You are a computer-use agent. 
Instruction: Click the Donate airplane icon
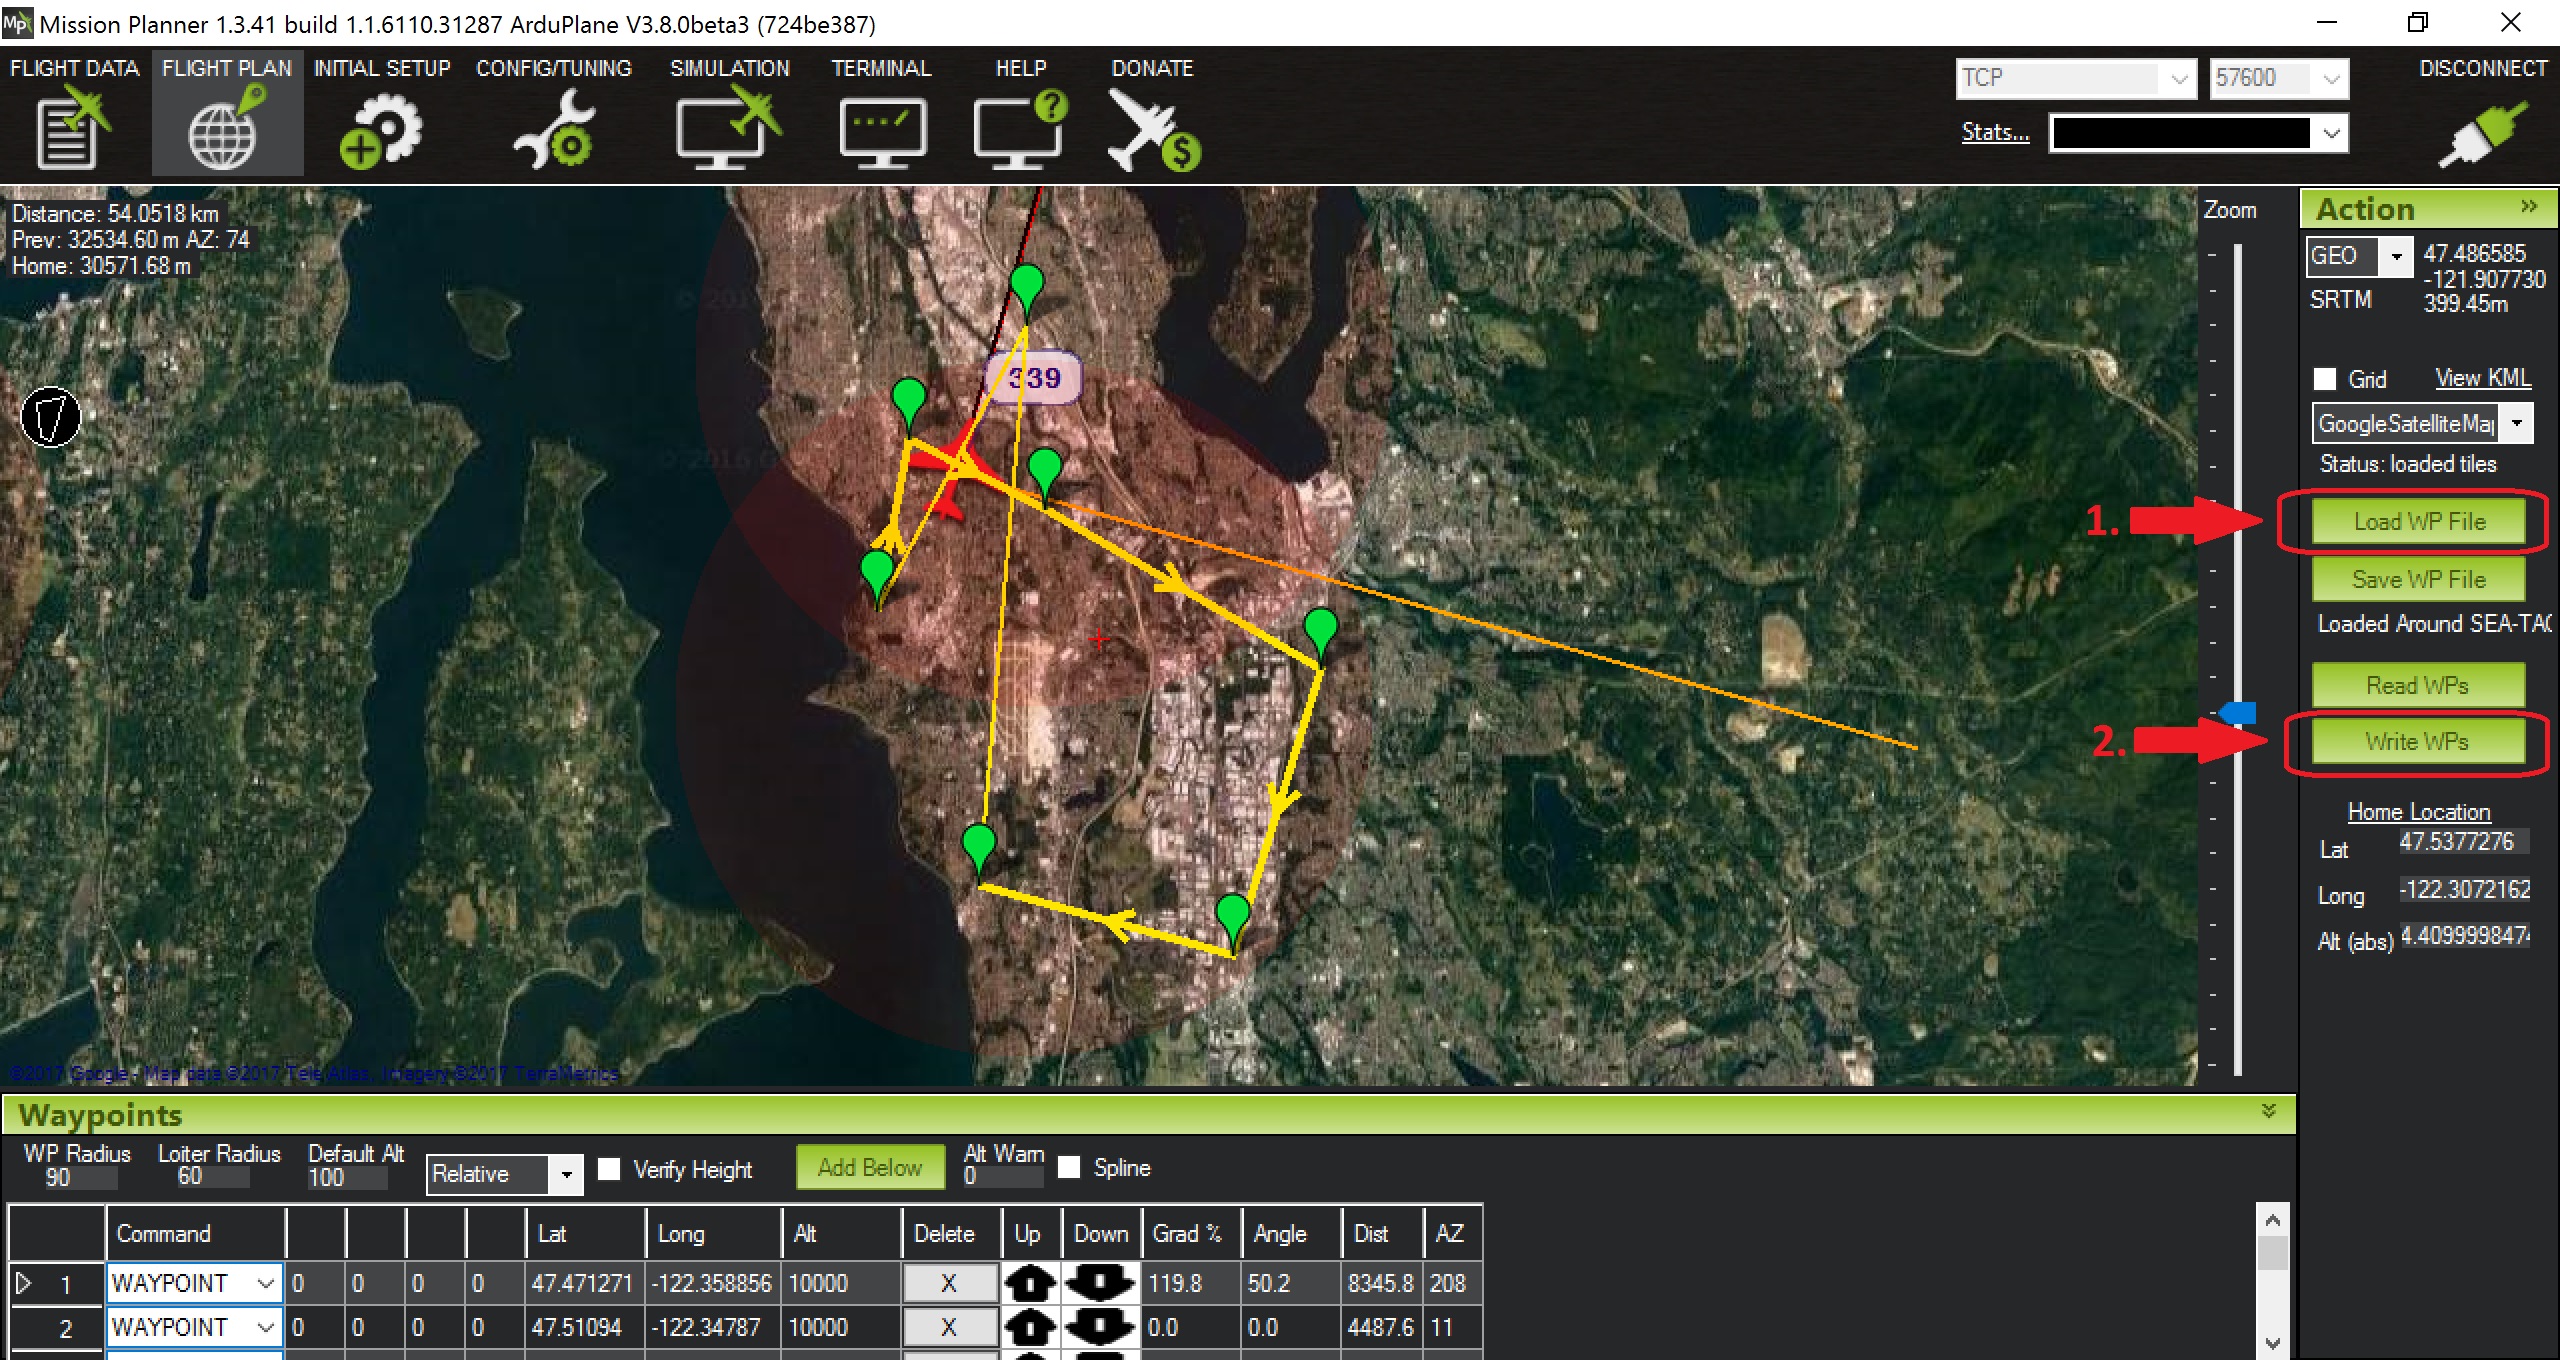[1152, 132]
